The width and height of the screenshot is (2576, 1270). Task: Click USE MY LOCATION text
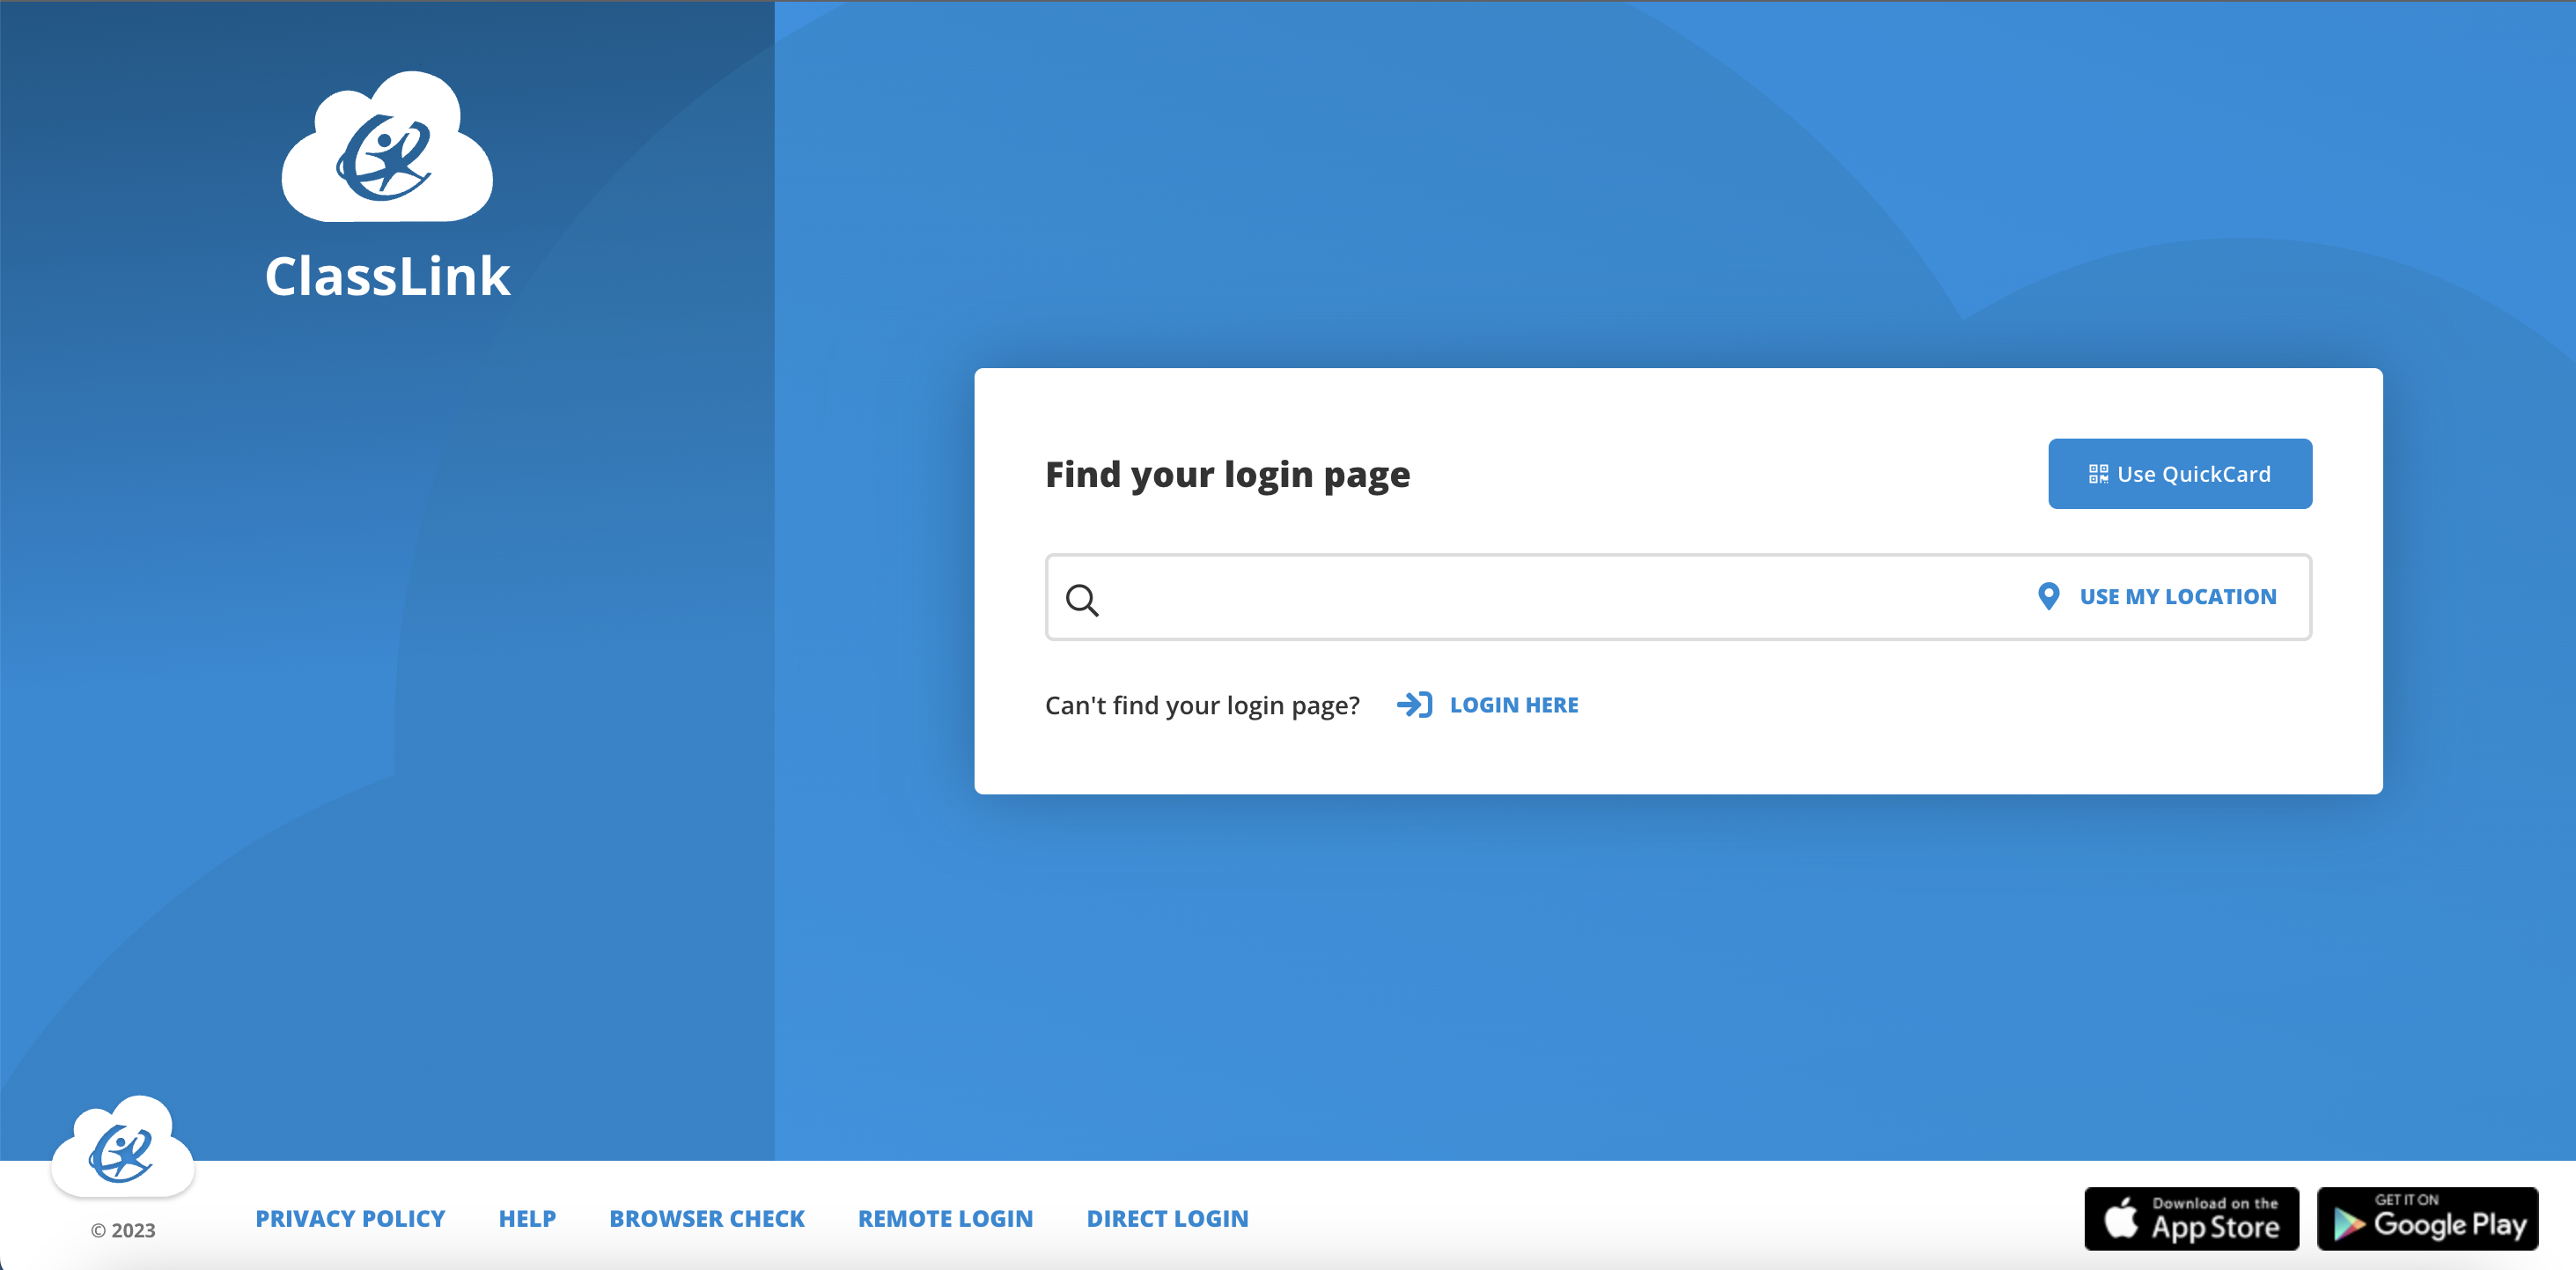[x=2177, y=596]
